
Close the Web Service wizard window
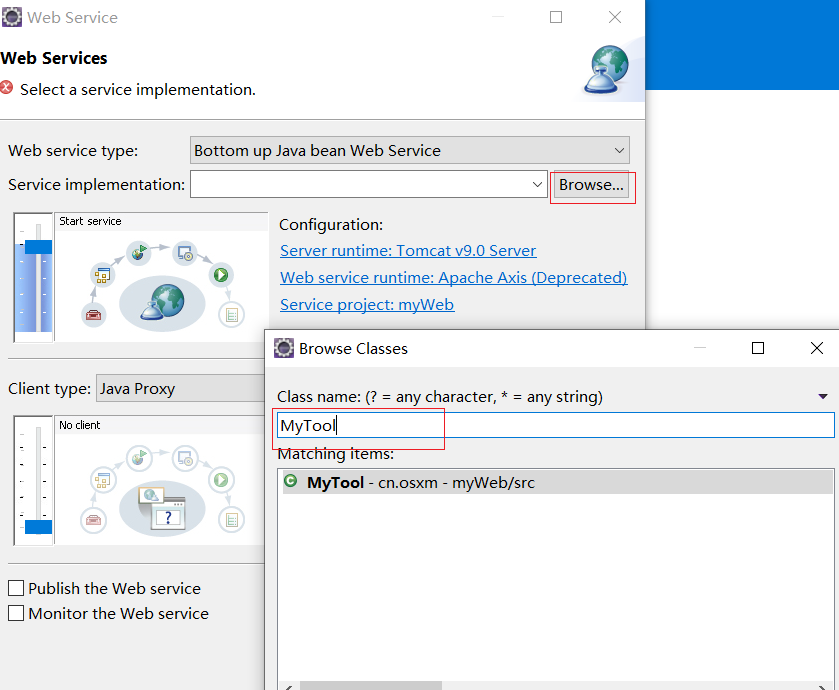(615, 17)
